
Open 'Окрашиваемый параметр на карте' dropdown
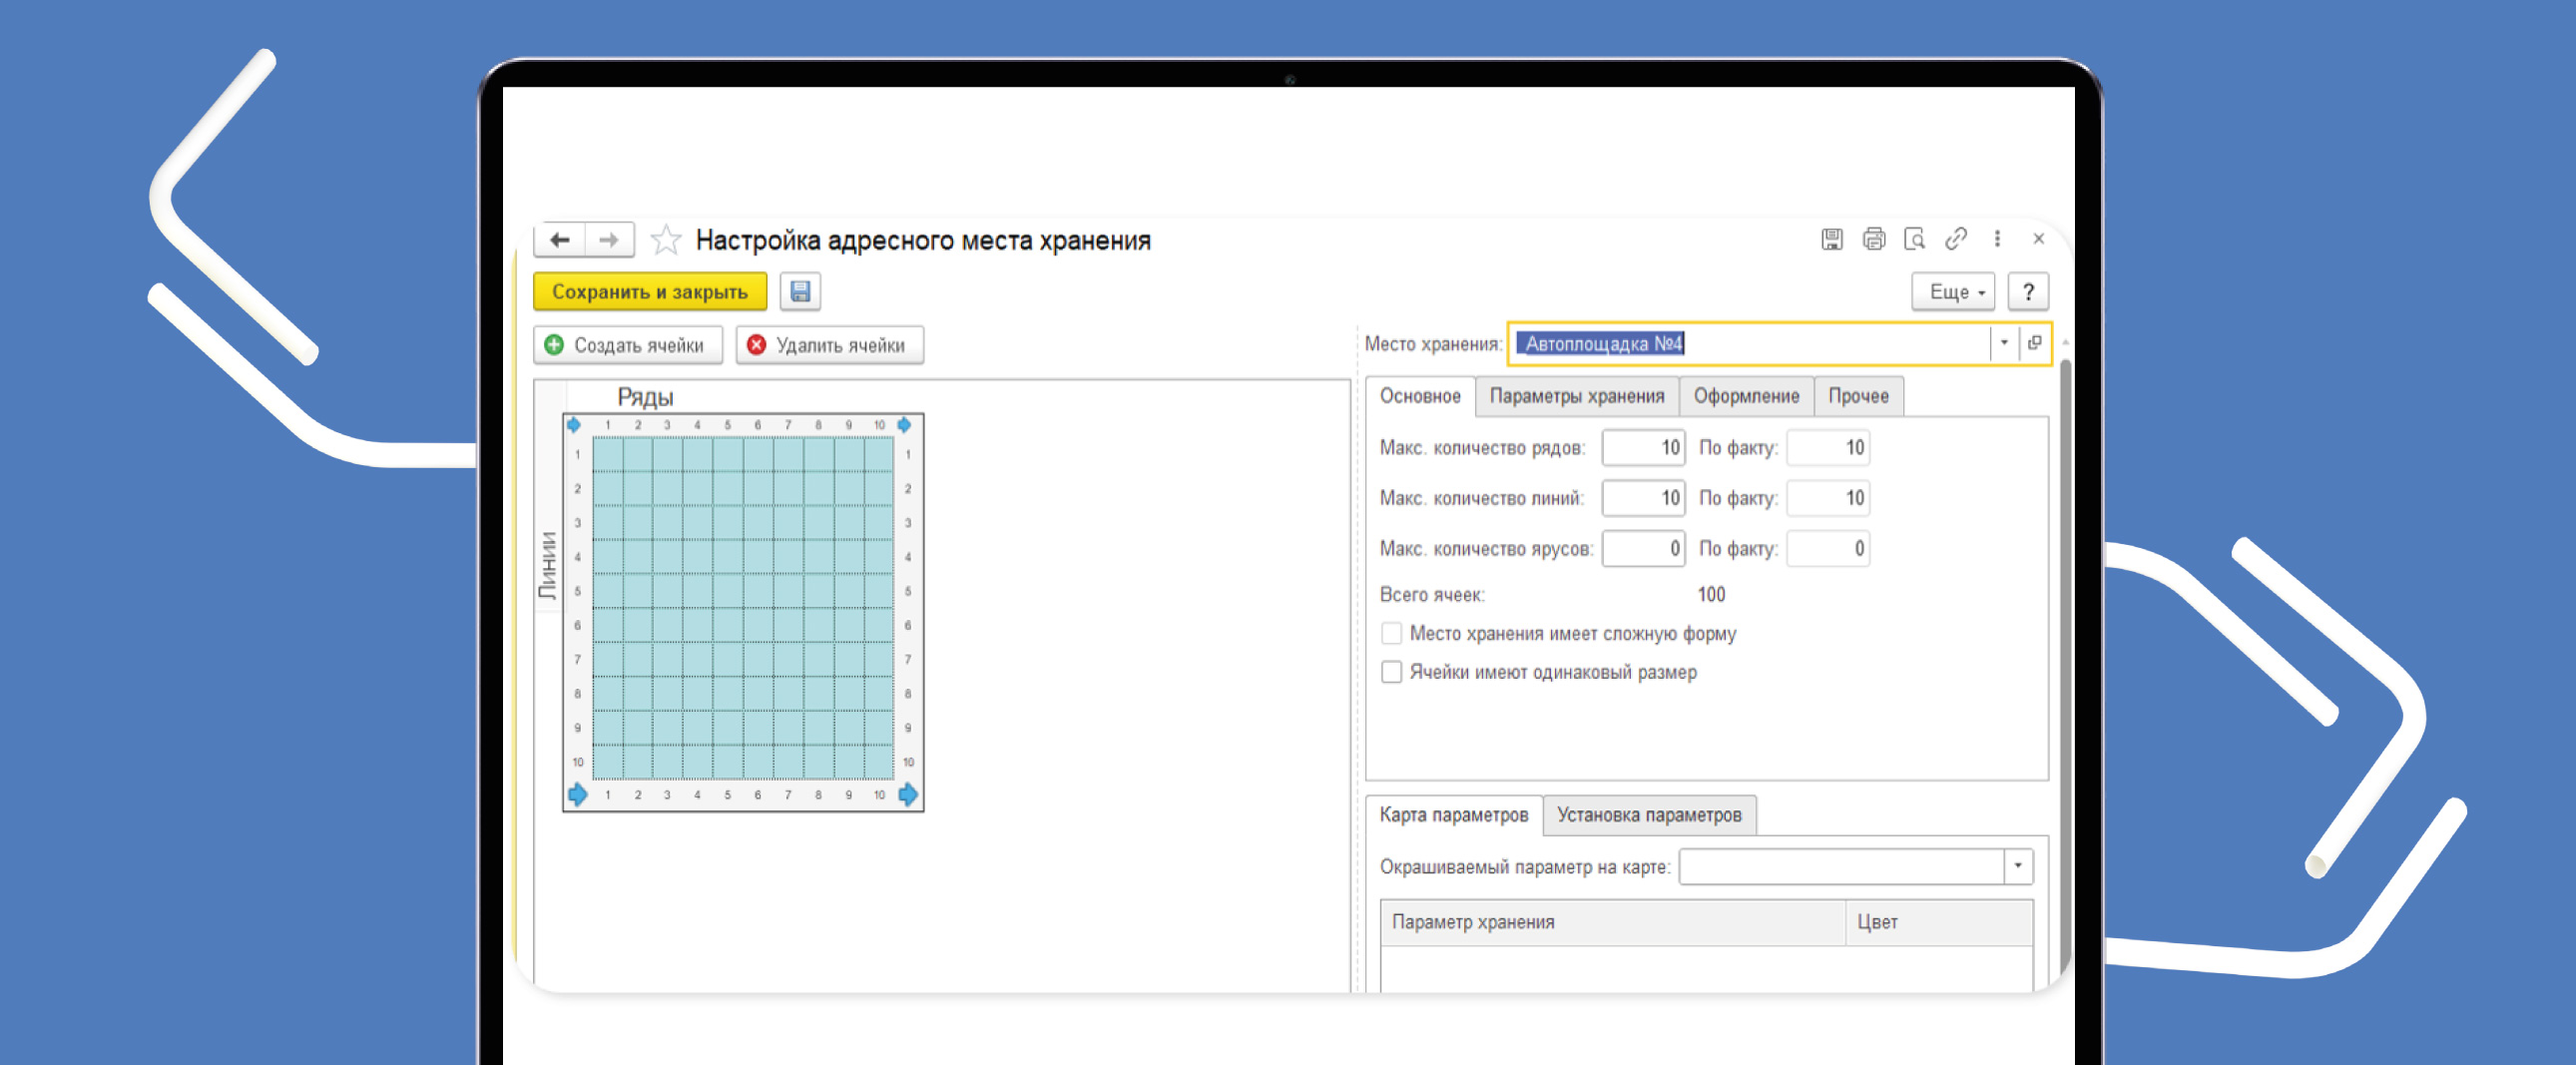(x=2017, y=866)
